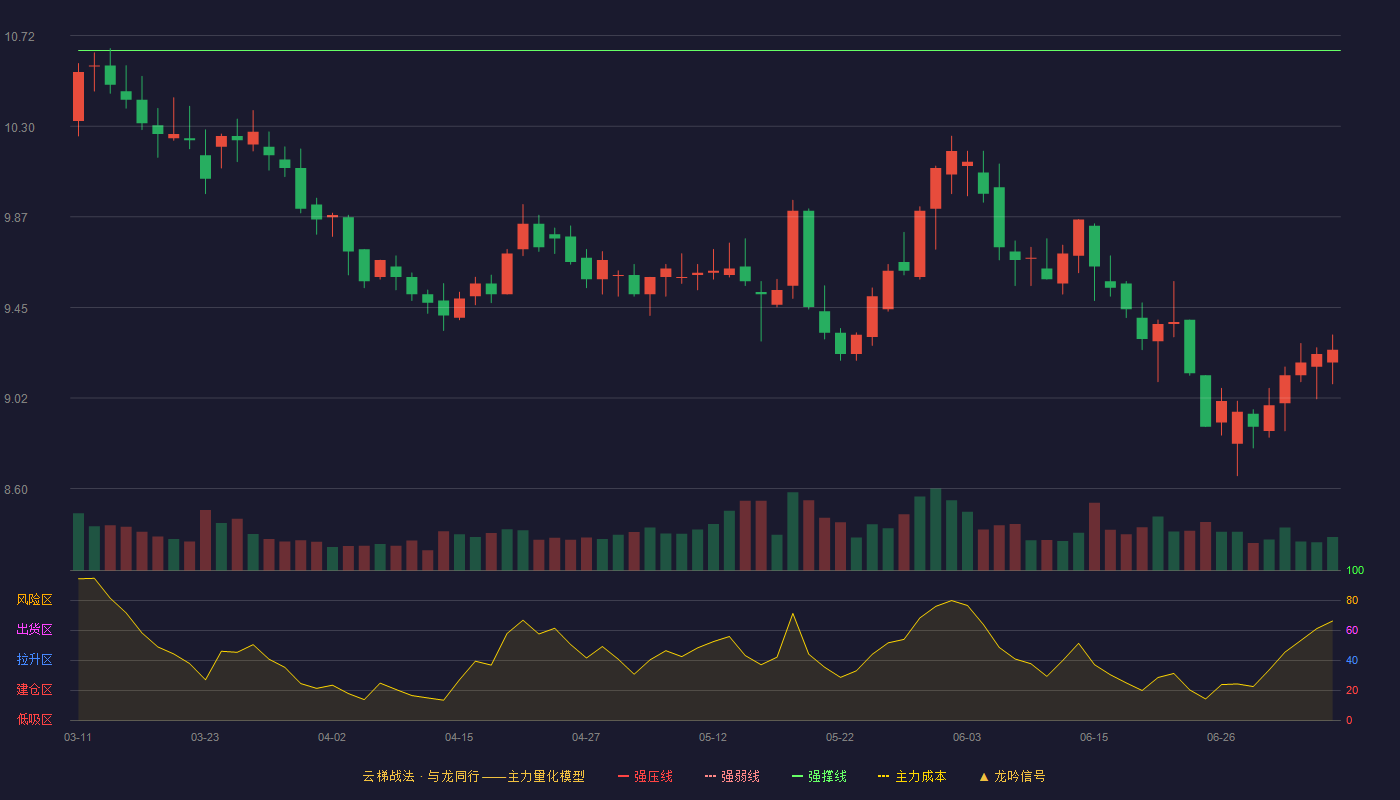This screenshot has width=1400, height=800.
Task: Select the 80 indicator scale value
Action: click(1352, 601)
